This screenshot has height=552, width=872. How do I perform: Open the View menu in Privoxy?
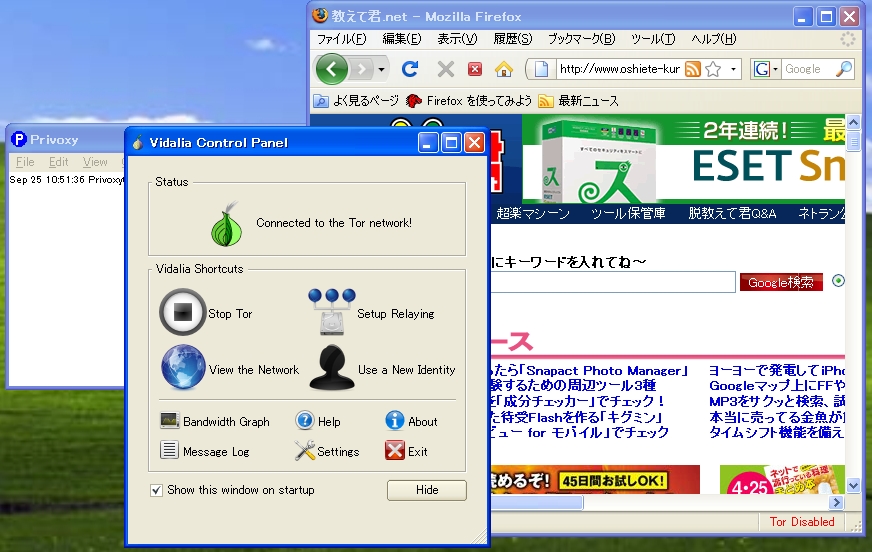pos(95,162)
